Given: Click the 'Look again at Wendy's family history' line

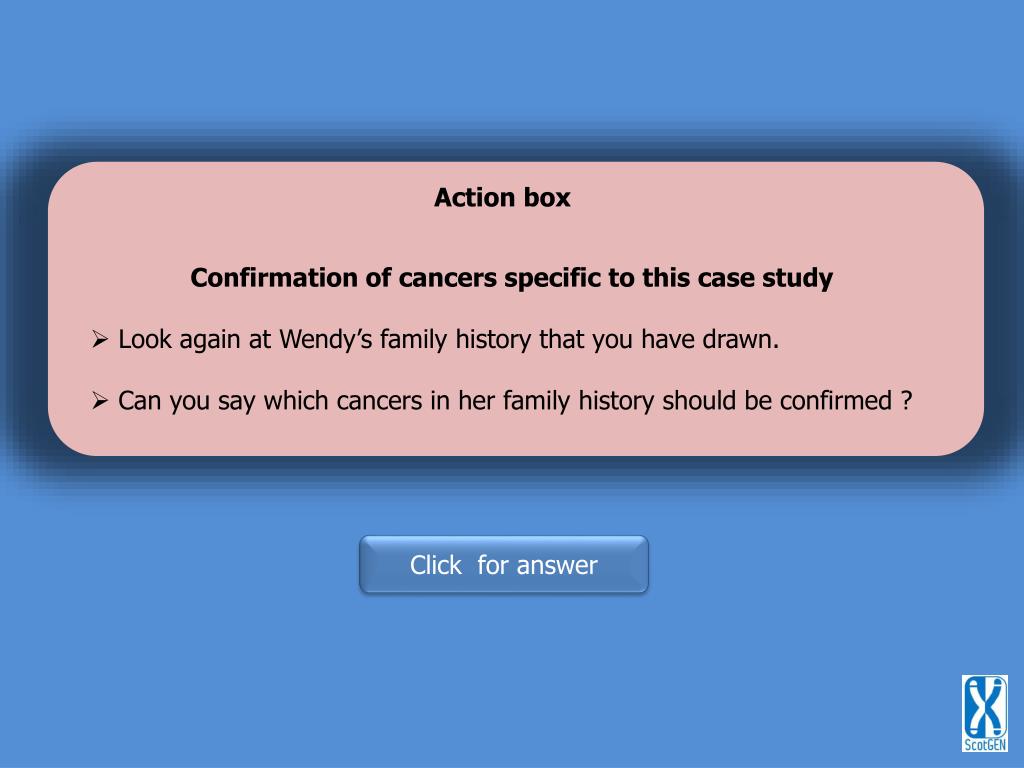Looking at the screenshot, I should [449, 340].
